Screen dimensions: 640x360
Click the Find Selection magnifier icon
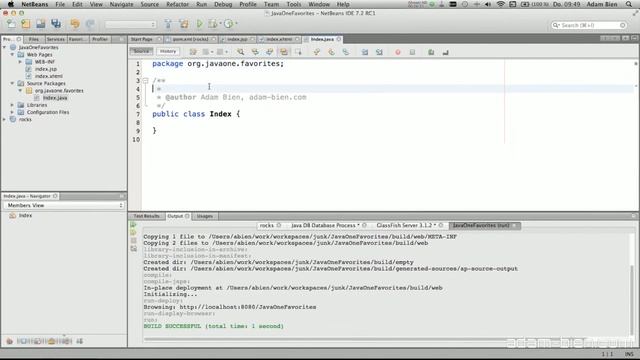[241, 52]
